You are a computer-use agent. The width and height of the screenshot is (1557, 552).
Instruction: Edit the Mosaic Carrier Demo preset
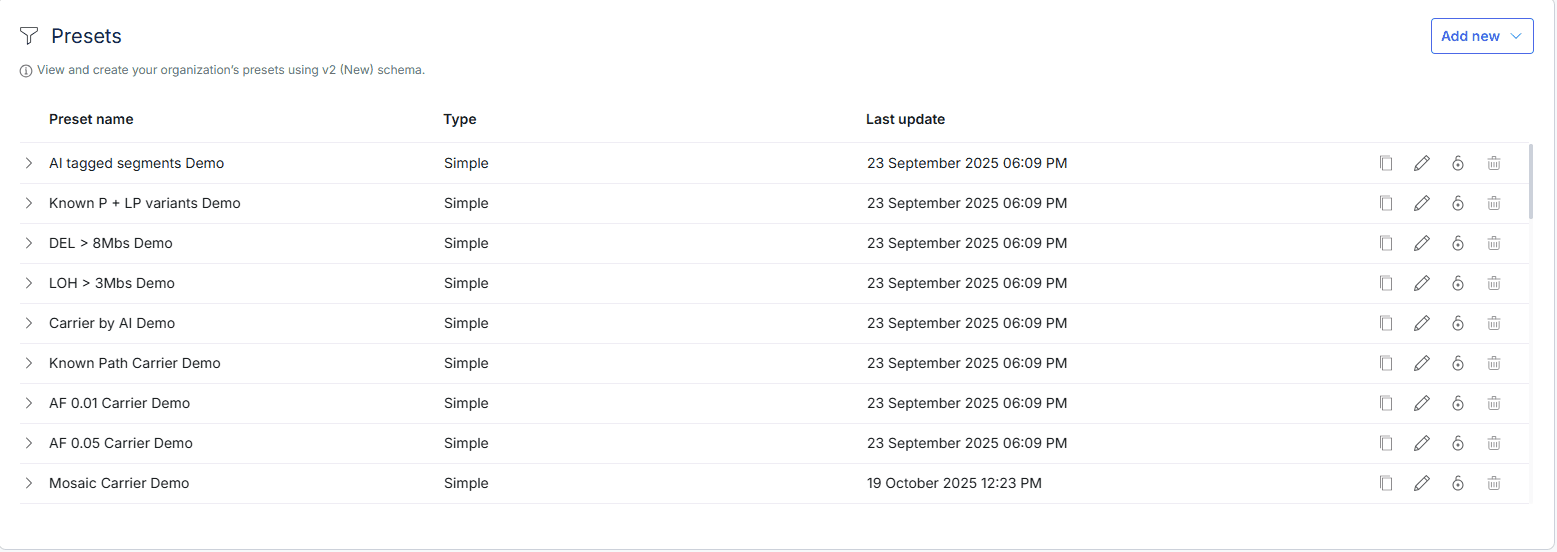click(x=1421, y=483)
